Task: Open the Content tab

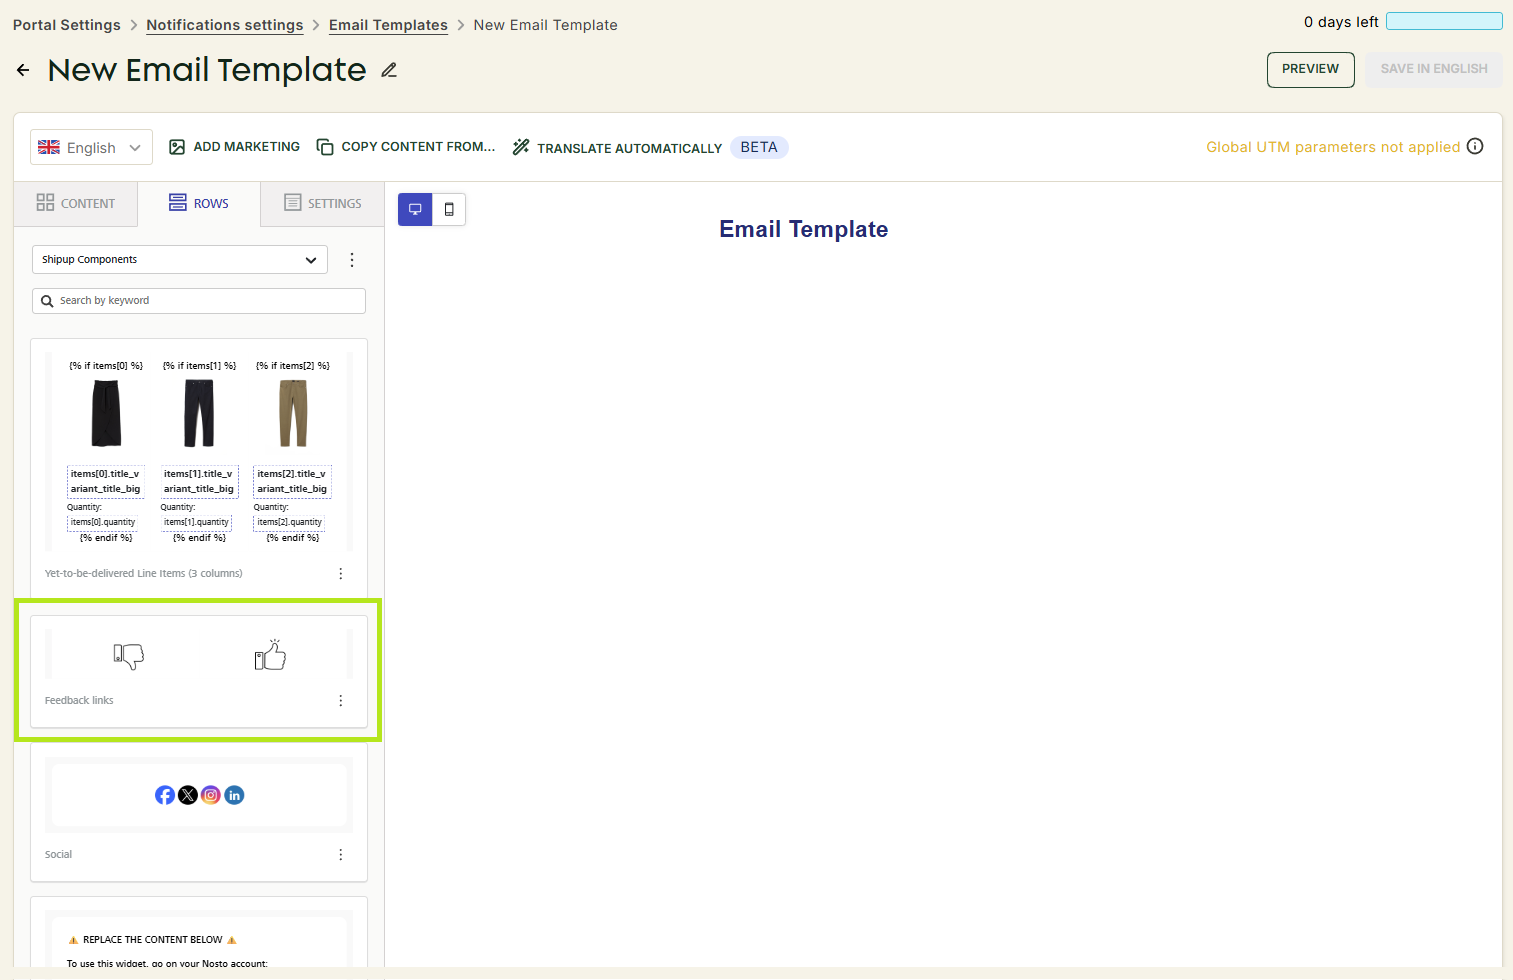Action: (76, 203)
